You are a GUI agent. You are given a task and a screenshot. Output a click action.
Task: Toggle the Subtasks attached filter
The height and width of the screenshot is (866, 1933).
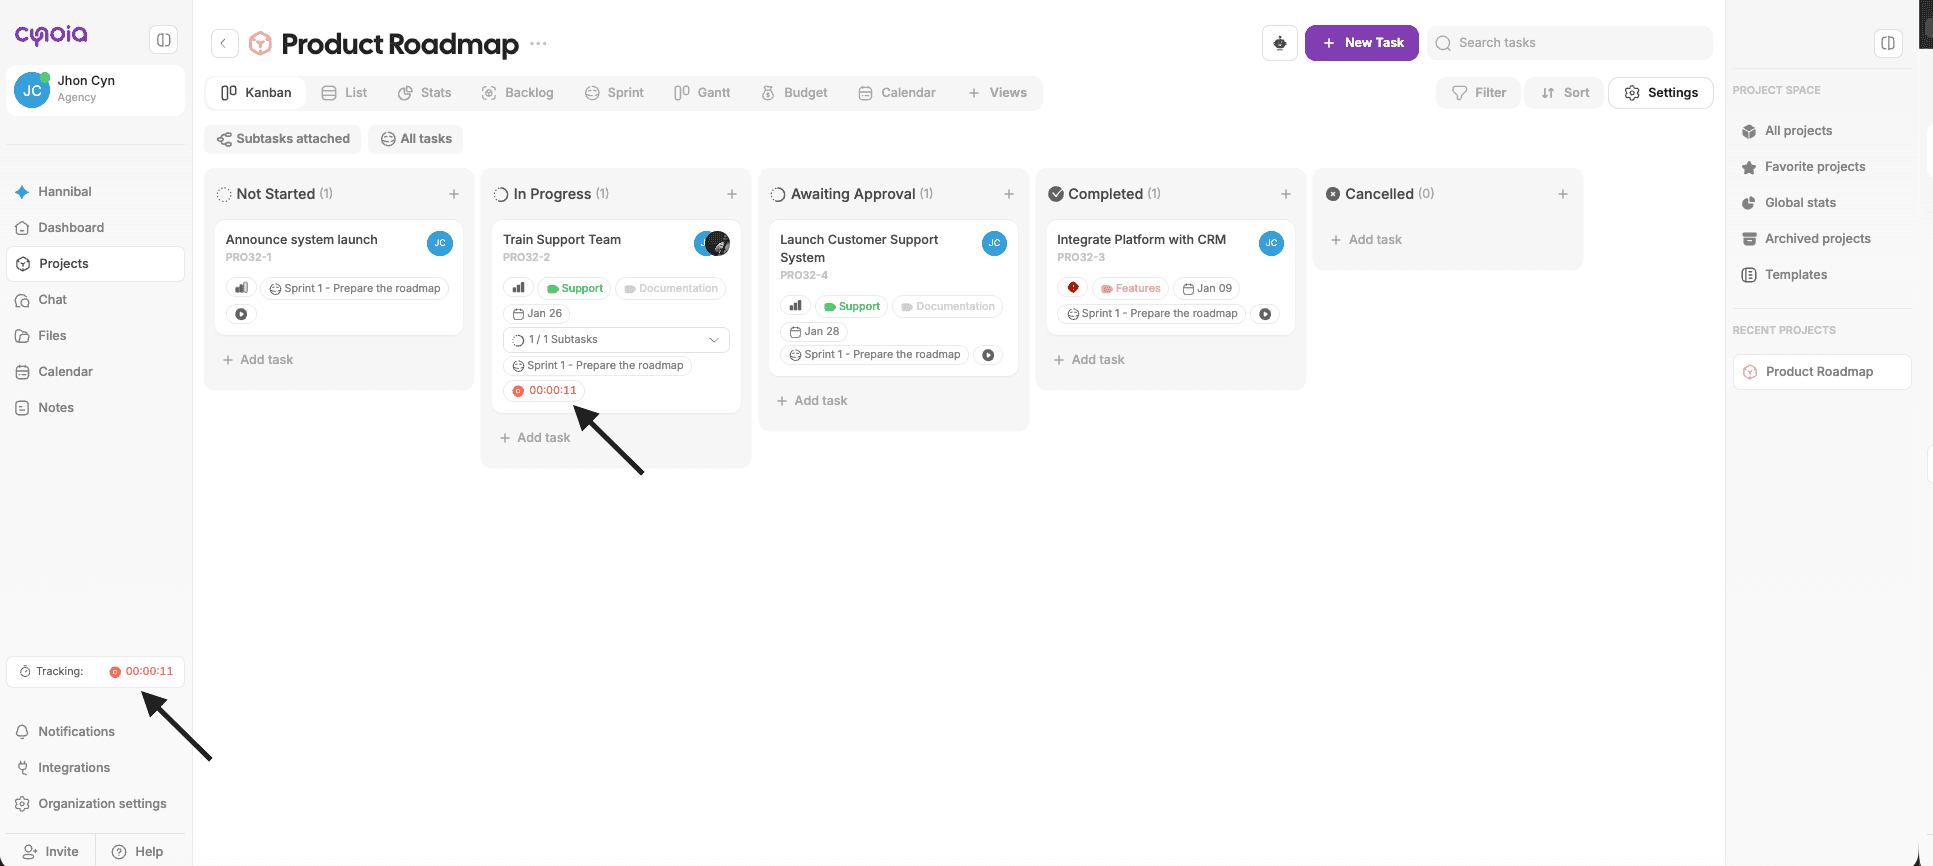click(x=283, y=139)
